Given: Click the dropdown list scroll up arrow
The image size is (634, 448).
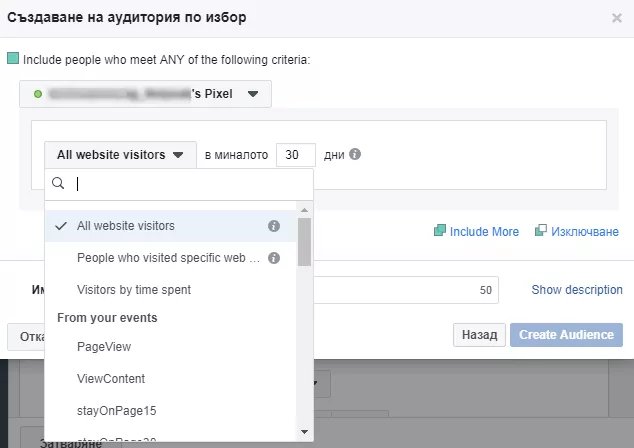Looking at the screenshot, I should [304, 210].
